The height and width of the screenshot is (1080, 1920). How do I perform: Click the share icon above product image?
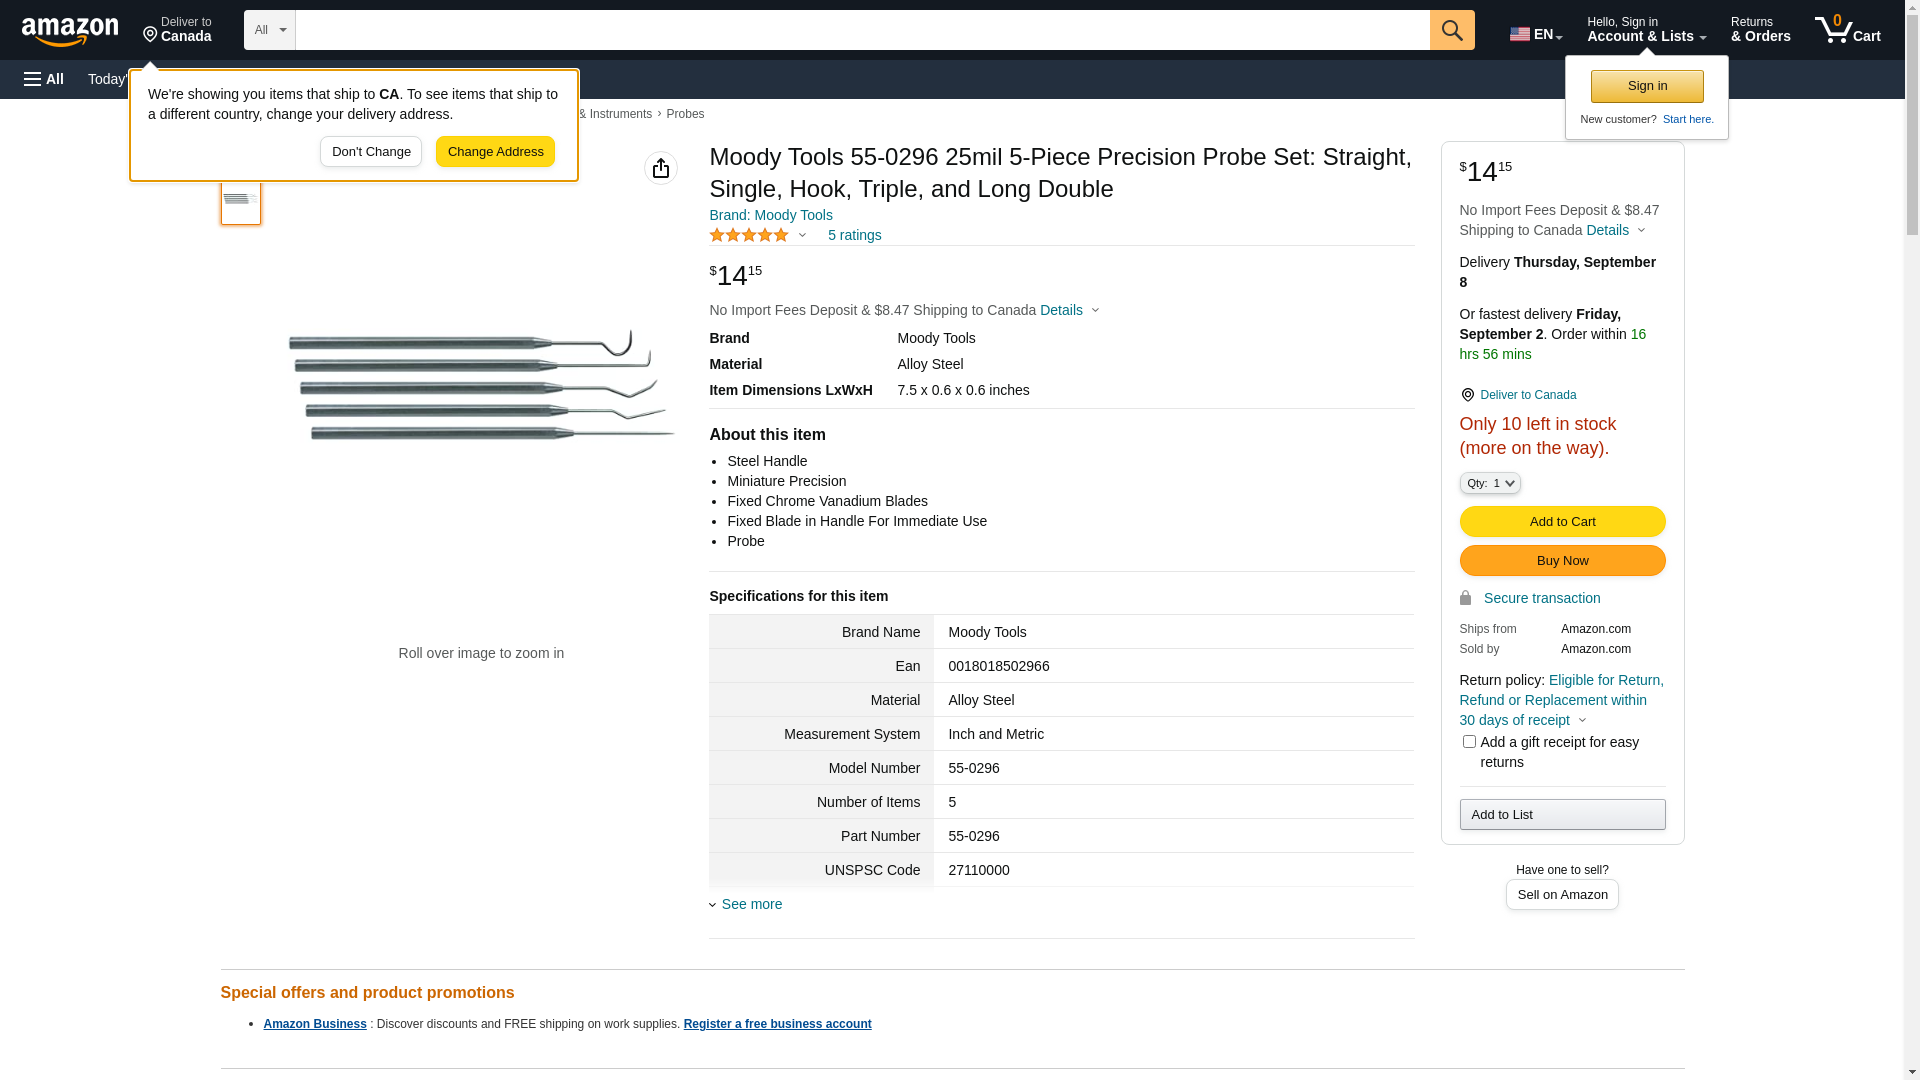coord(660,168)
